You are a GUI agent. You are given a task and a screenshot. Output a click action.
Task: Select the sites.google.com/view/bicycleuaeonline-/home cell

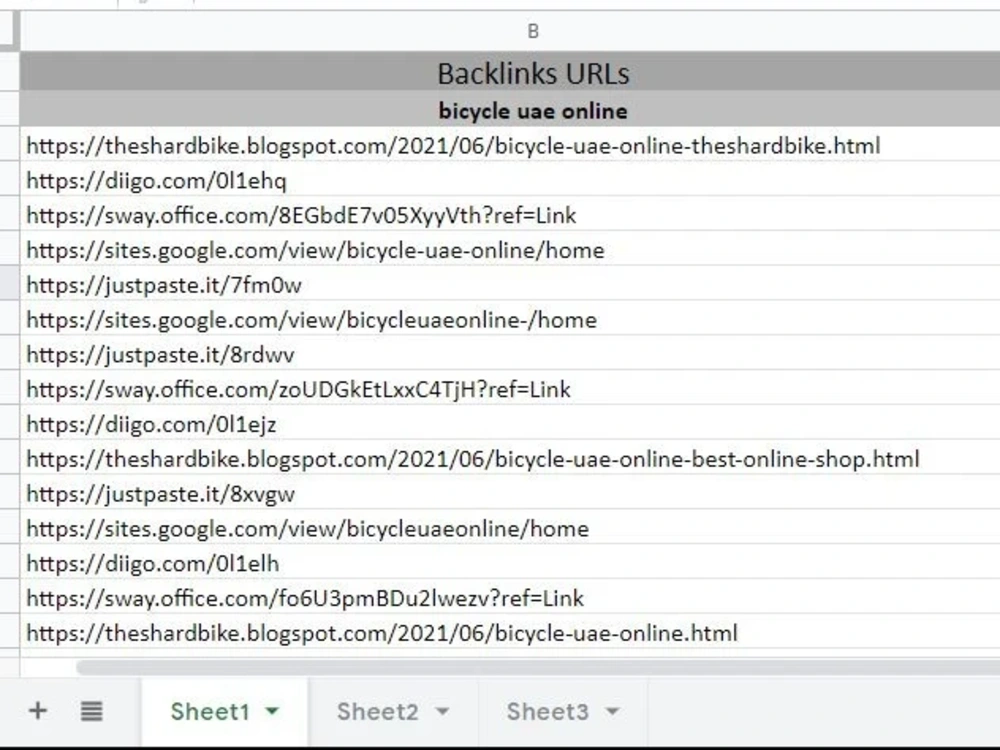click(x=510, y=319)
